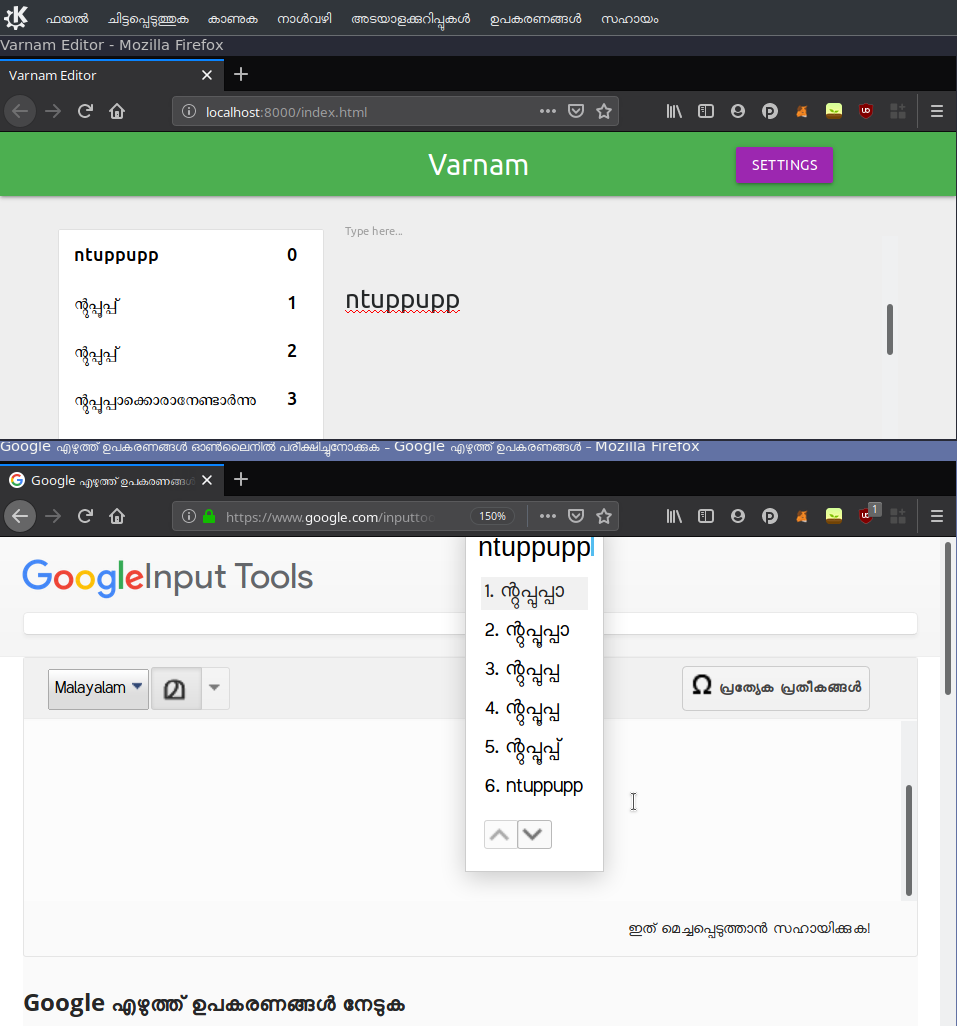
Task: Bookmark the page in the Varnam Editor window
Action: 604,111
